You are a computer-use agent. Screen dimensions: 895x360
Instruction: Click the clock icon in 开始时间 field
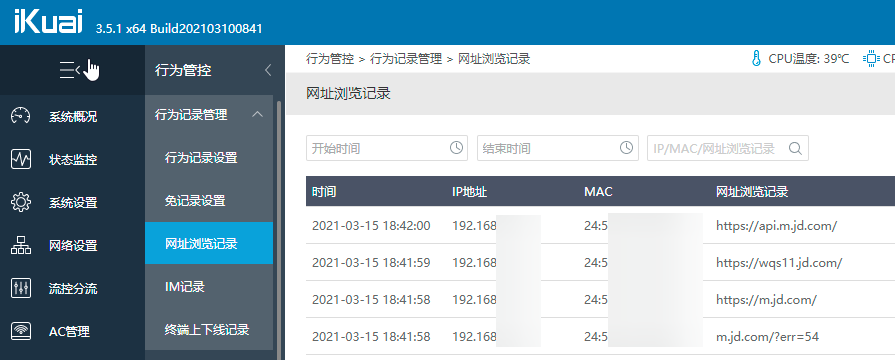pos(456,148)
